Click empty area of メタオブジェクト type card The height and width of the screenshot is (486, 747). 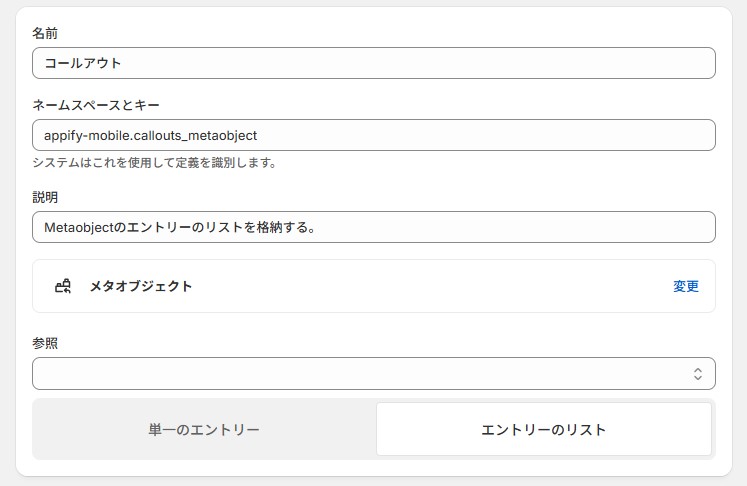[x=429, y=286]
